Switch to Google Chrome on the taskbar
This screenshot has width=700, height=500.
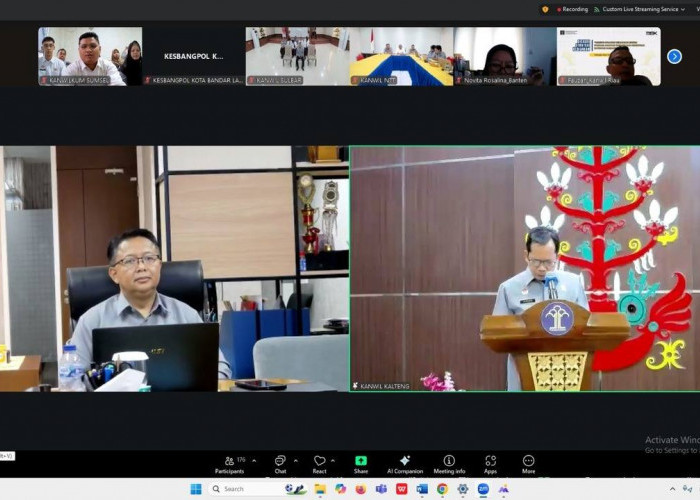442,489
